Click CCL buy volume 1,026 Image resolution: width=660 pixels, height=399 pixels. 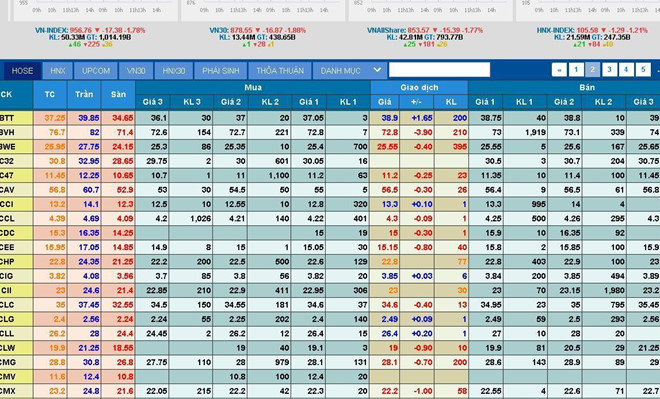[200, 218]
